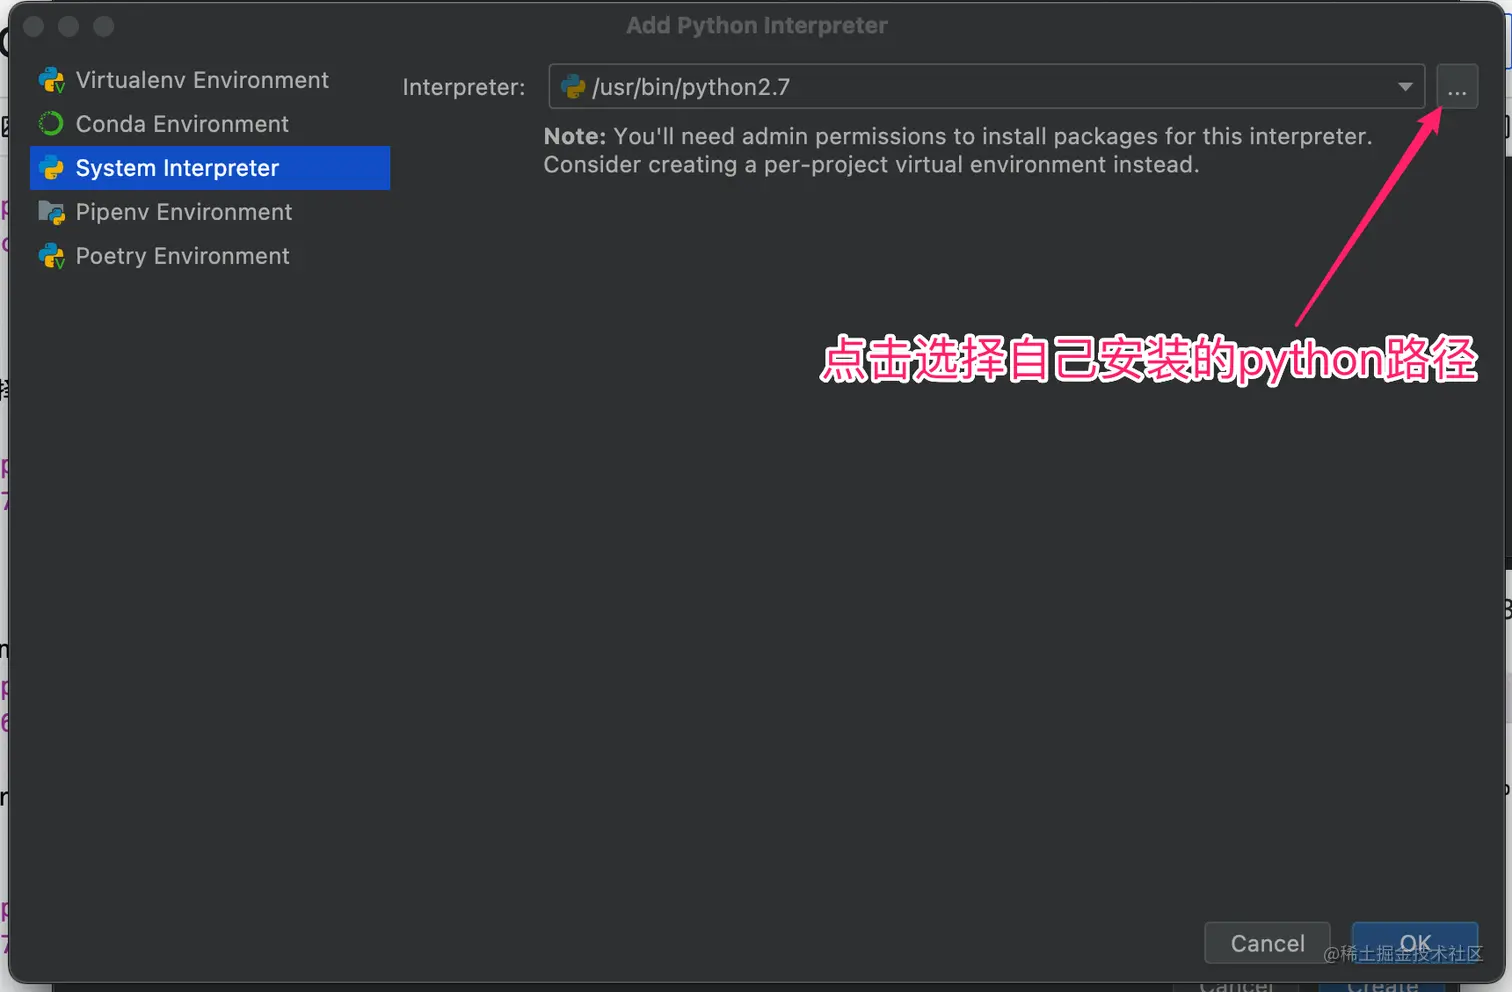1512x992 pixels.
Task: Open the three-dots browse interpreter path button
Action: tap(1457, 87)
